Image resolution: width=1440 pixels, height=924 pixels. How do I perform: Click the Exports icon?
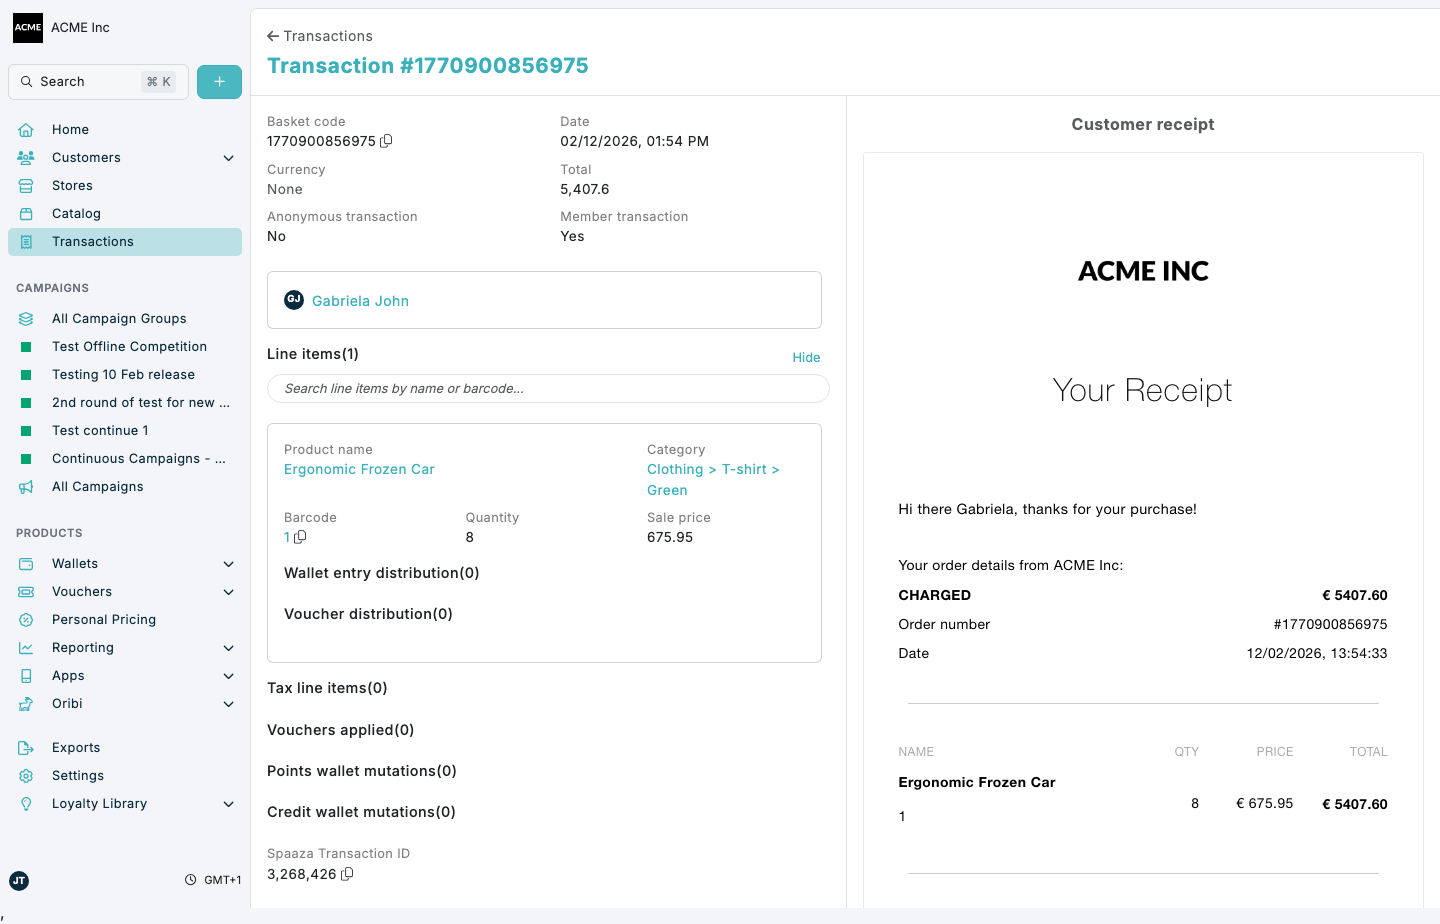click(x=28, y=747)
